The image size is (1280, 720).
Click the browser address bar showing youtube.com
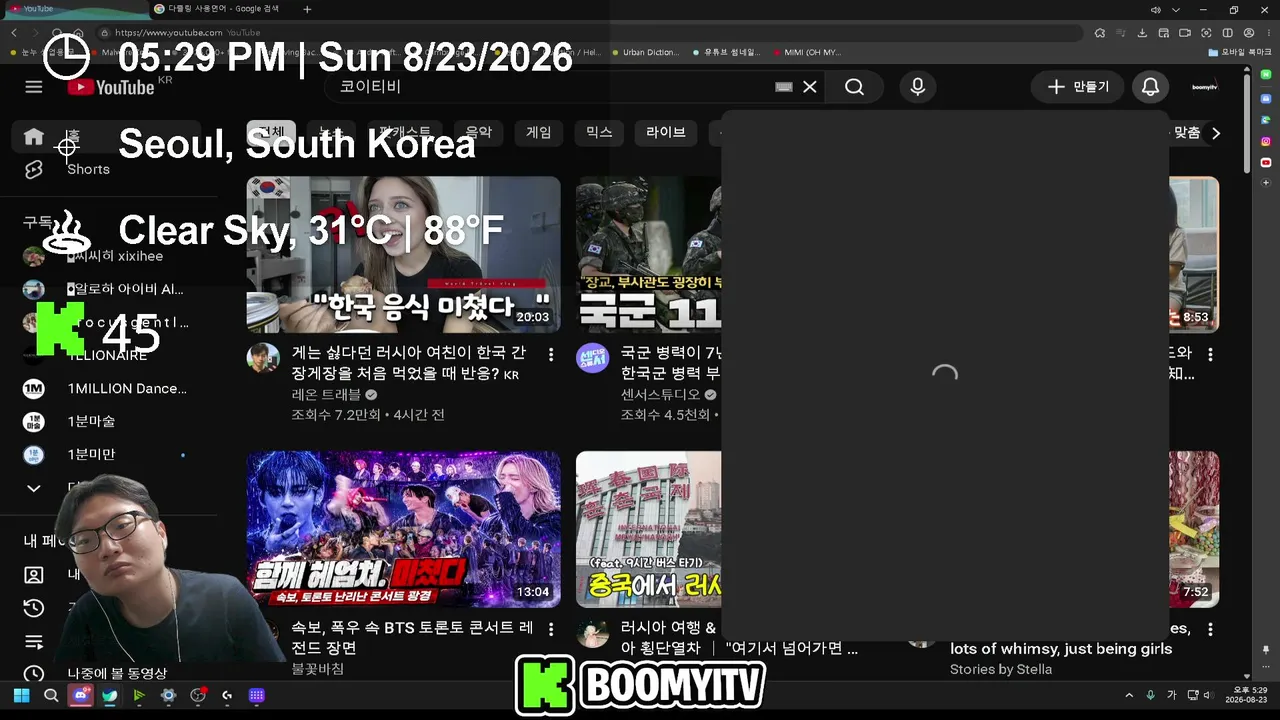590,33
